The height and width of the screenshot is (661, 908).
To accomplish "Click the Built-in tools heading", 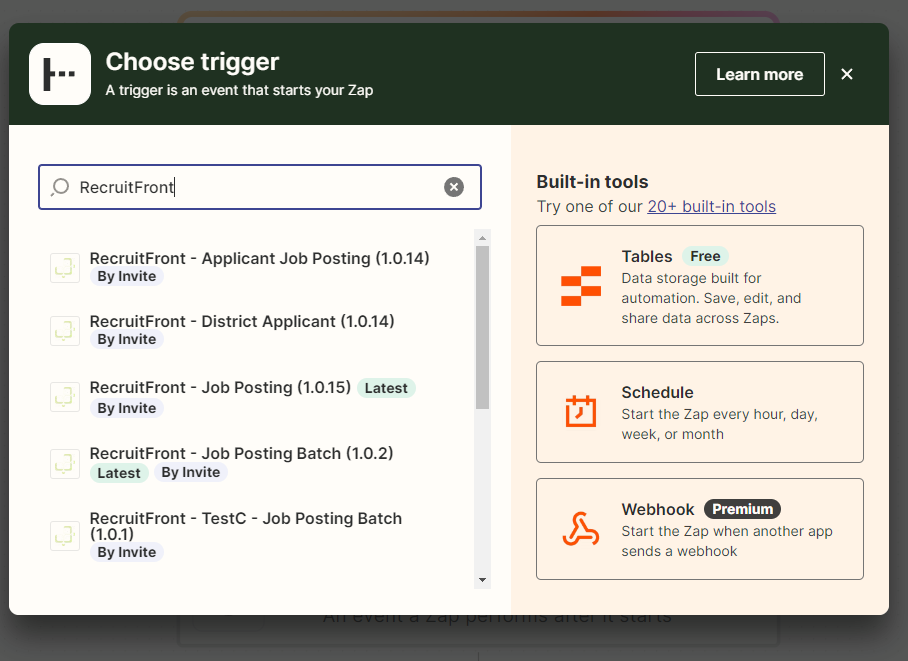I will tap(592, 182).
